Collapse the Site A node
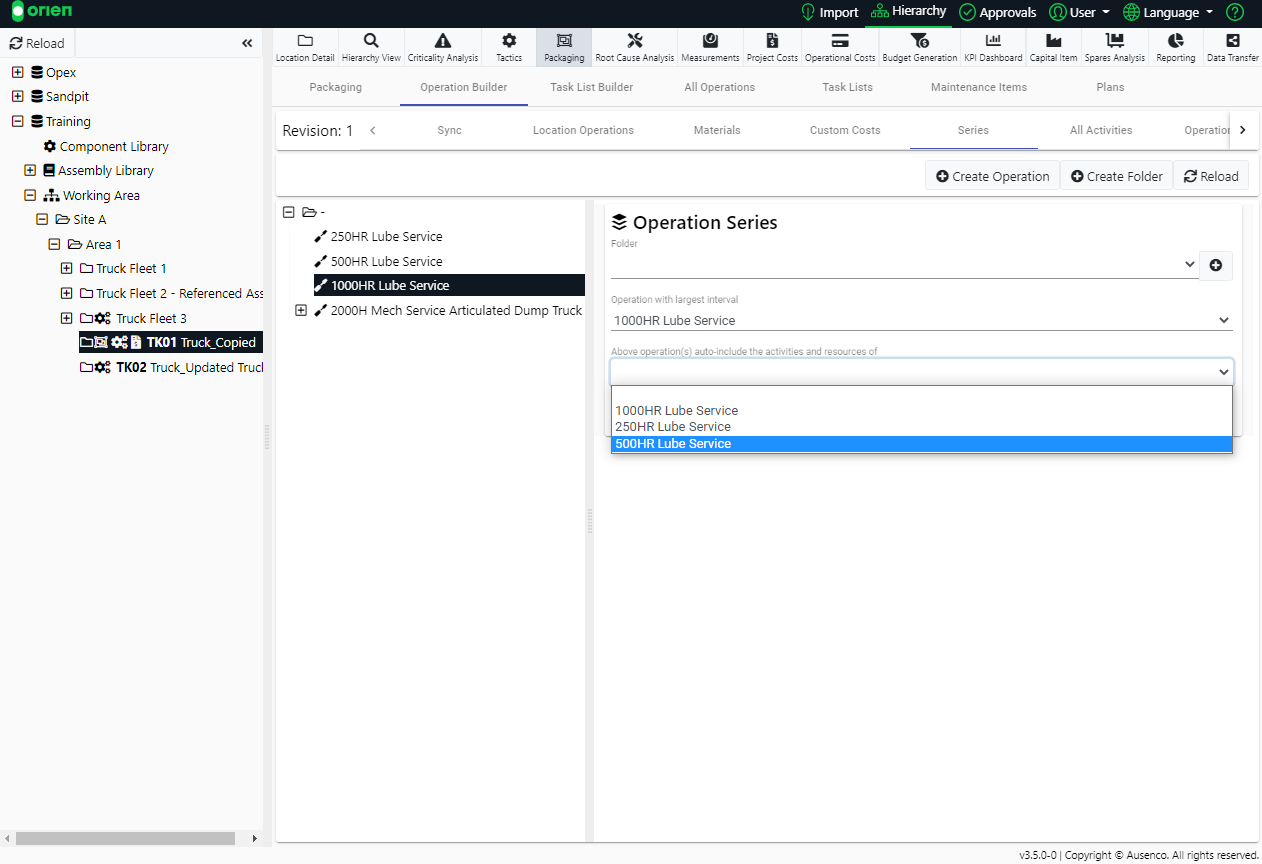 point(42,219)
